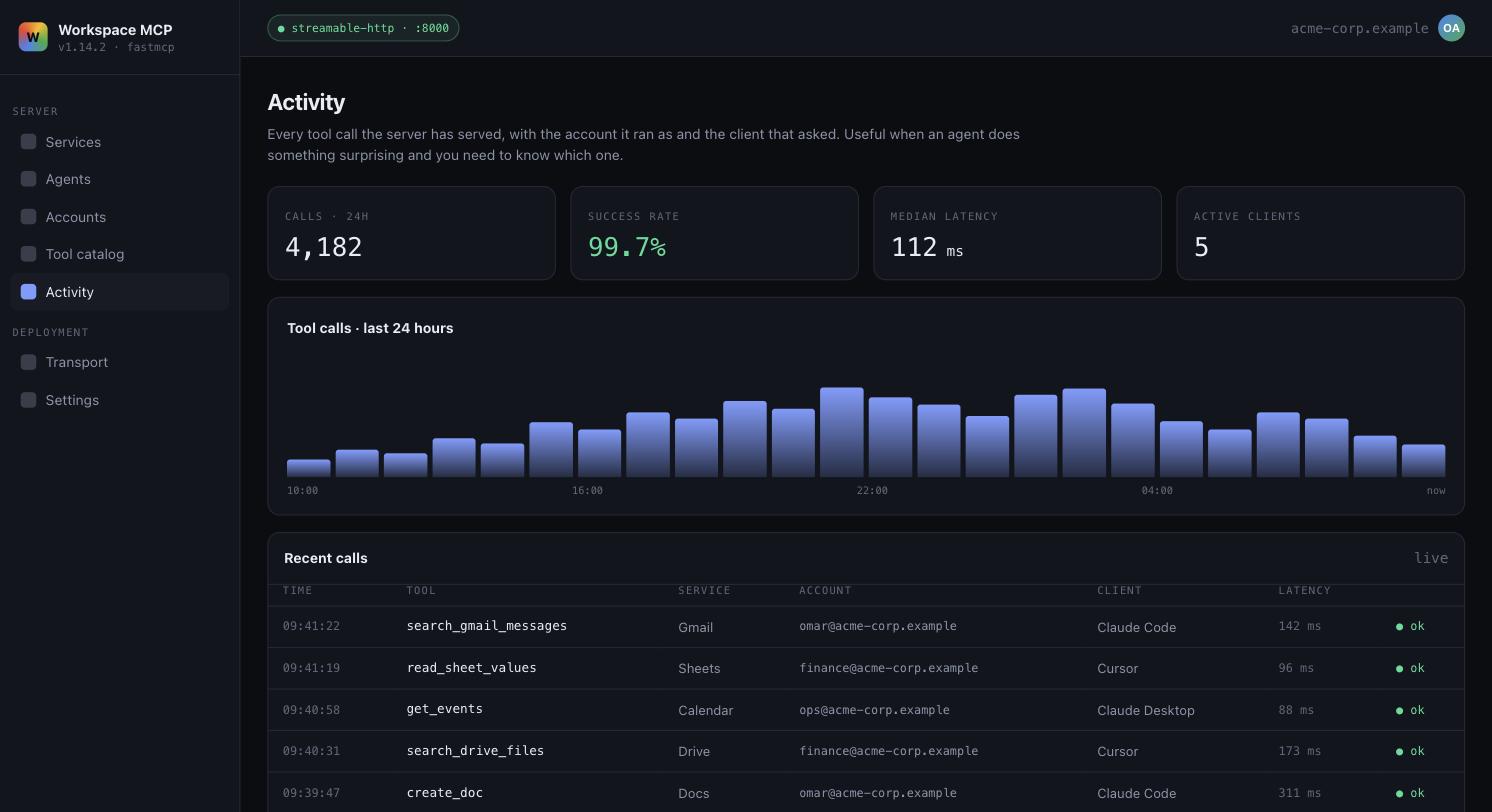Click the Agents sidebar icon

point(29,179)
